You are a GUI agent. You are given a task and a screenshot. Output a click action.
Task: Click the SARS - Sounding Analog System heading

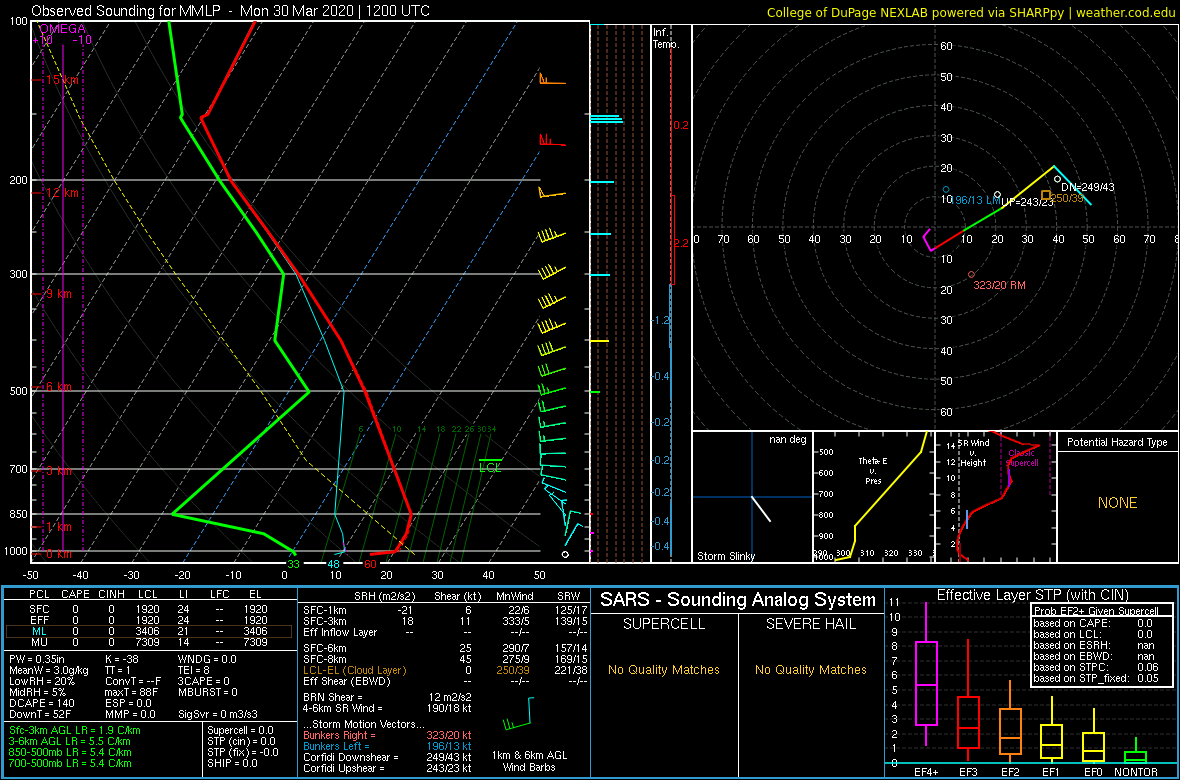738,600
